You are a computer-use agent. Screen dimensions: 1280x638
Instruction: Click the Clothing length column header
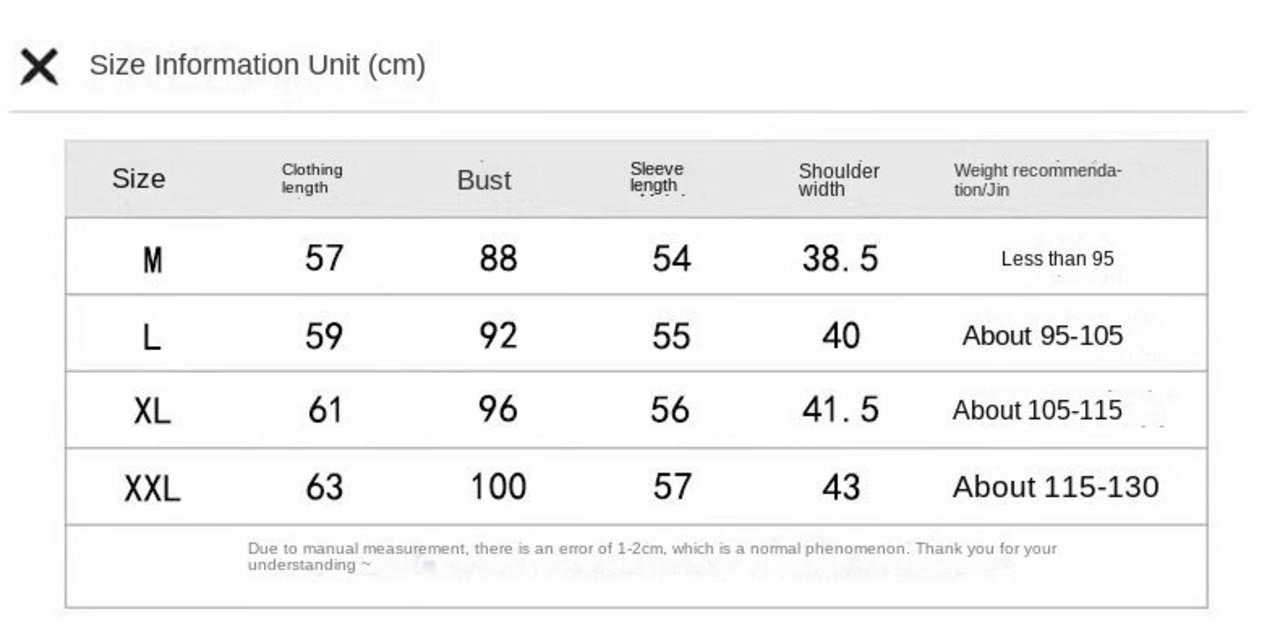point(312,179)
